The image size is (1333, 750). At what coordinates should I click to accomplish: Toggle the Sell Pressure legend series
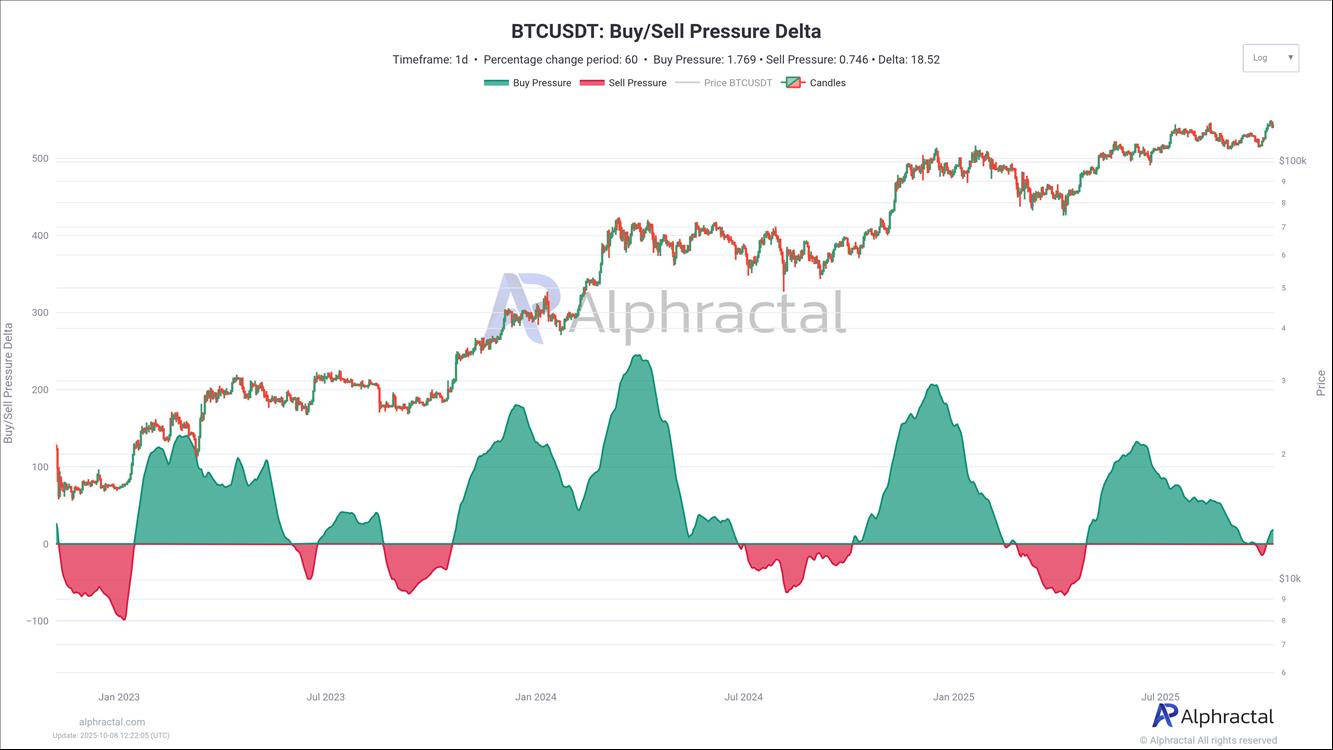[x=637, y=83]
